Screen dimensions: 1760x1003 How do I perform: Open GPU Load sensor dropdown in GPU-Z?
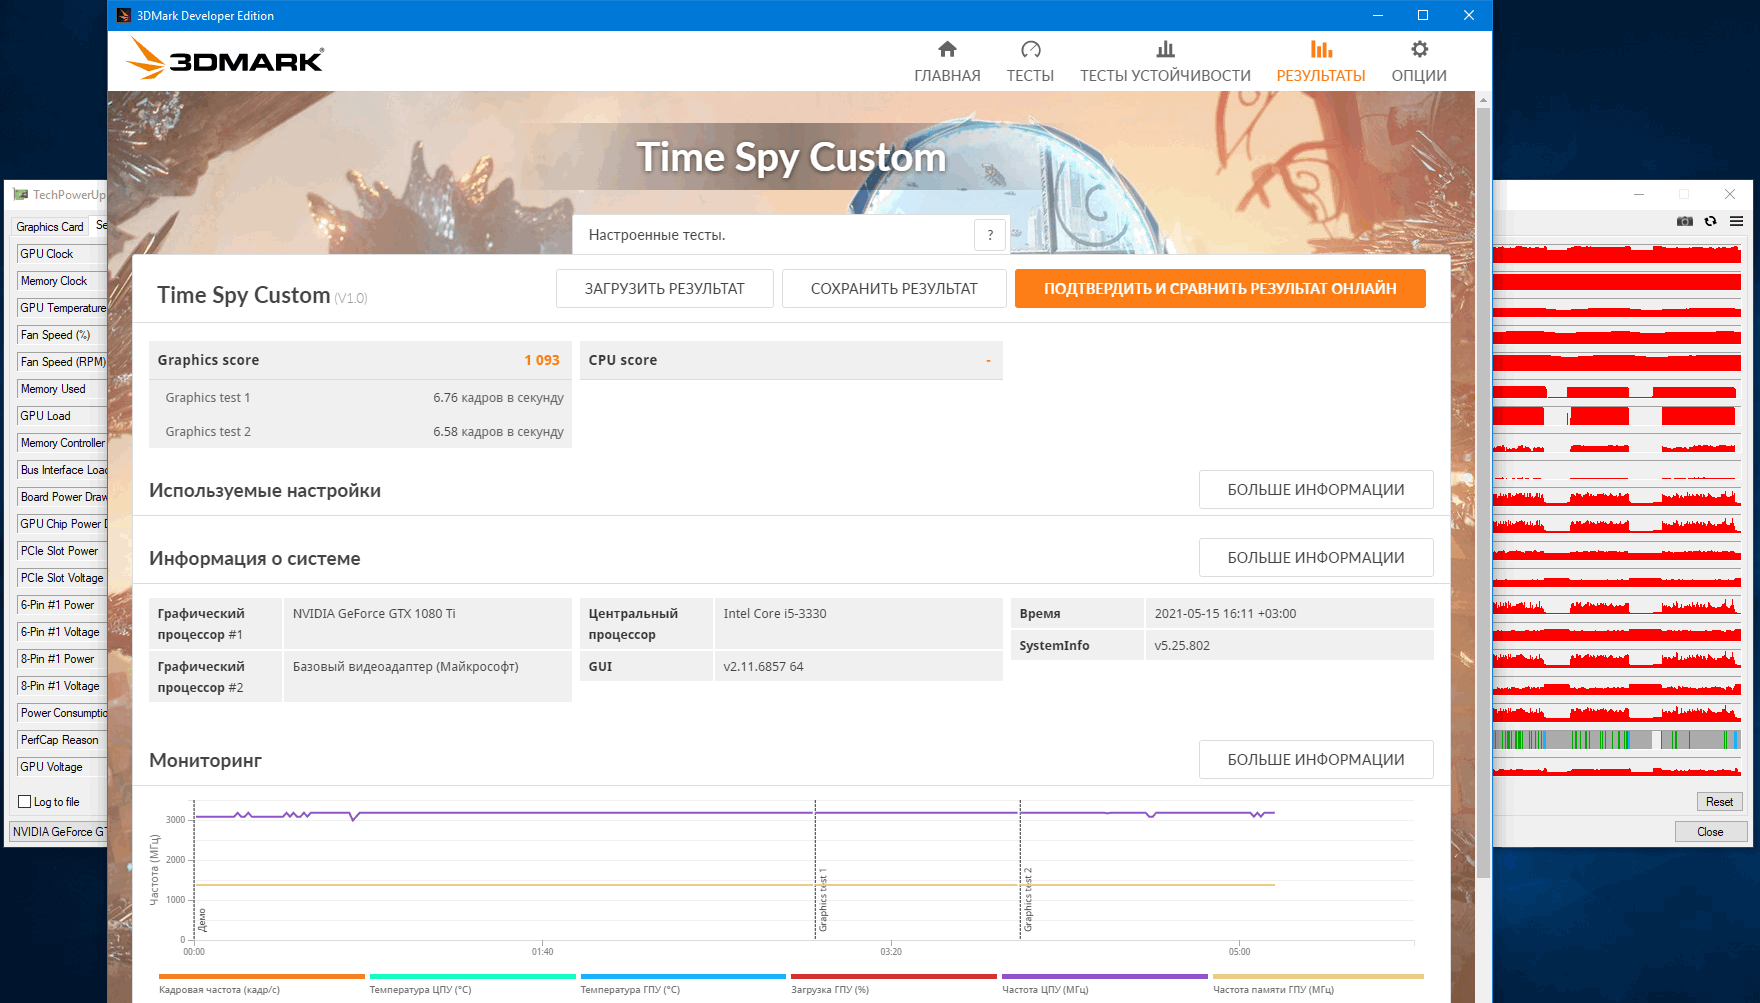tap(62, 416)
